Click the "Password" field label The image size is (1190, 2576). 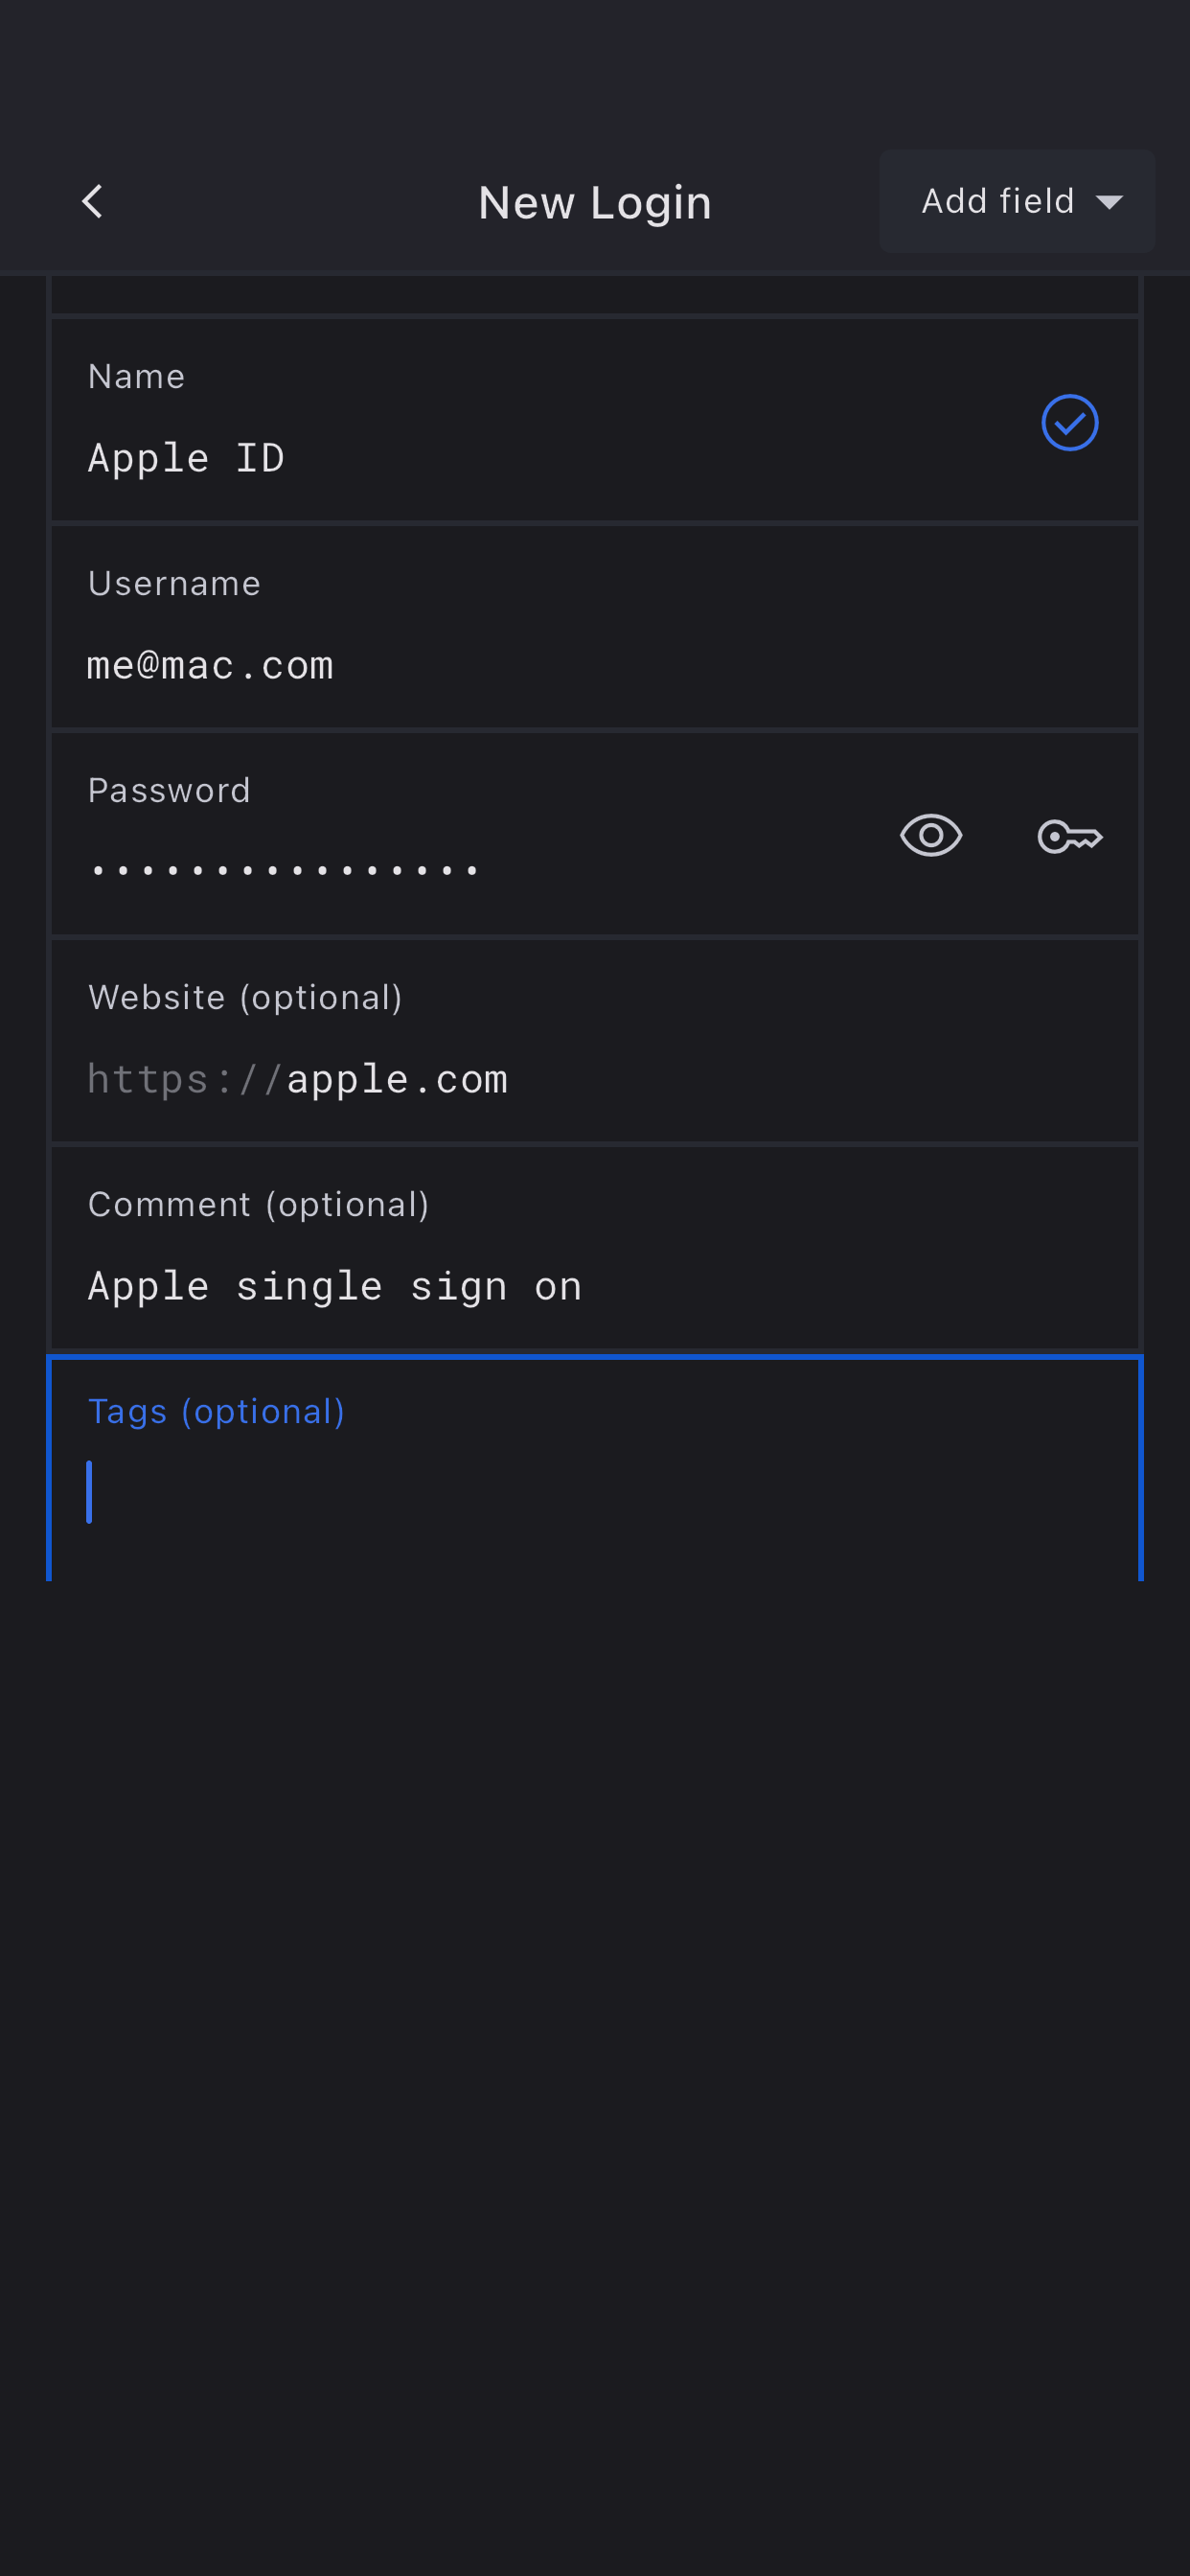(169, 791)
